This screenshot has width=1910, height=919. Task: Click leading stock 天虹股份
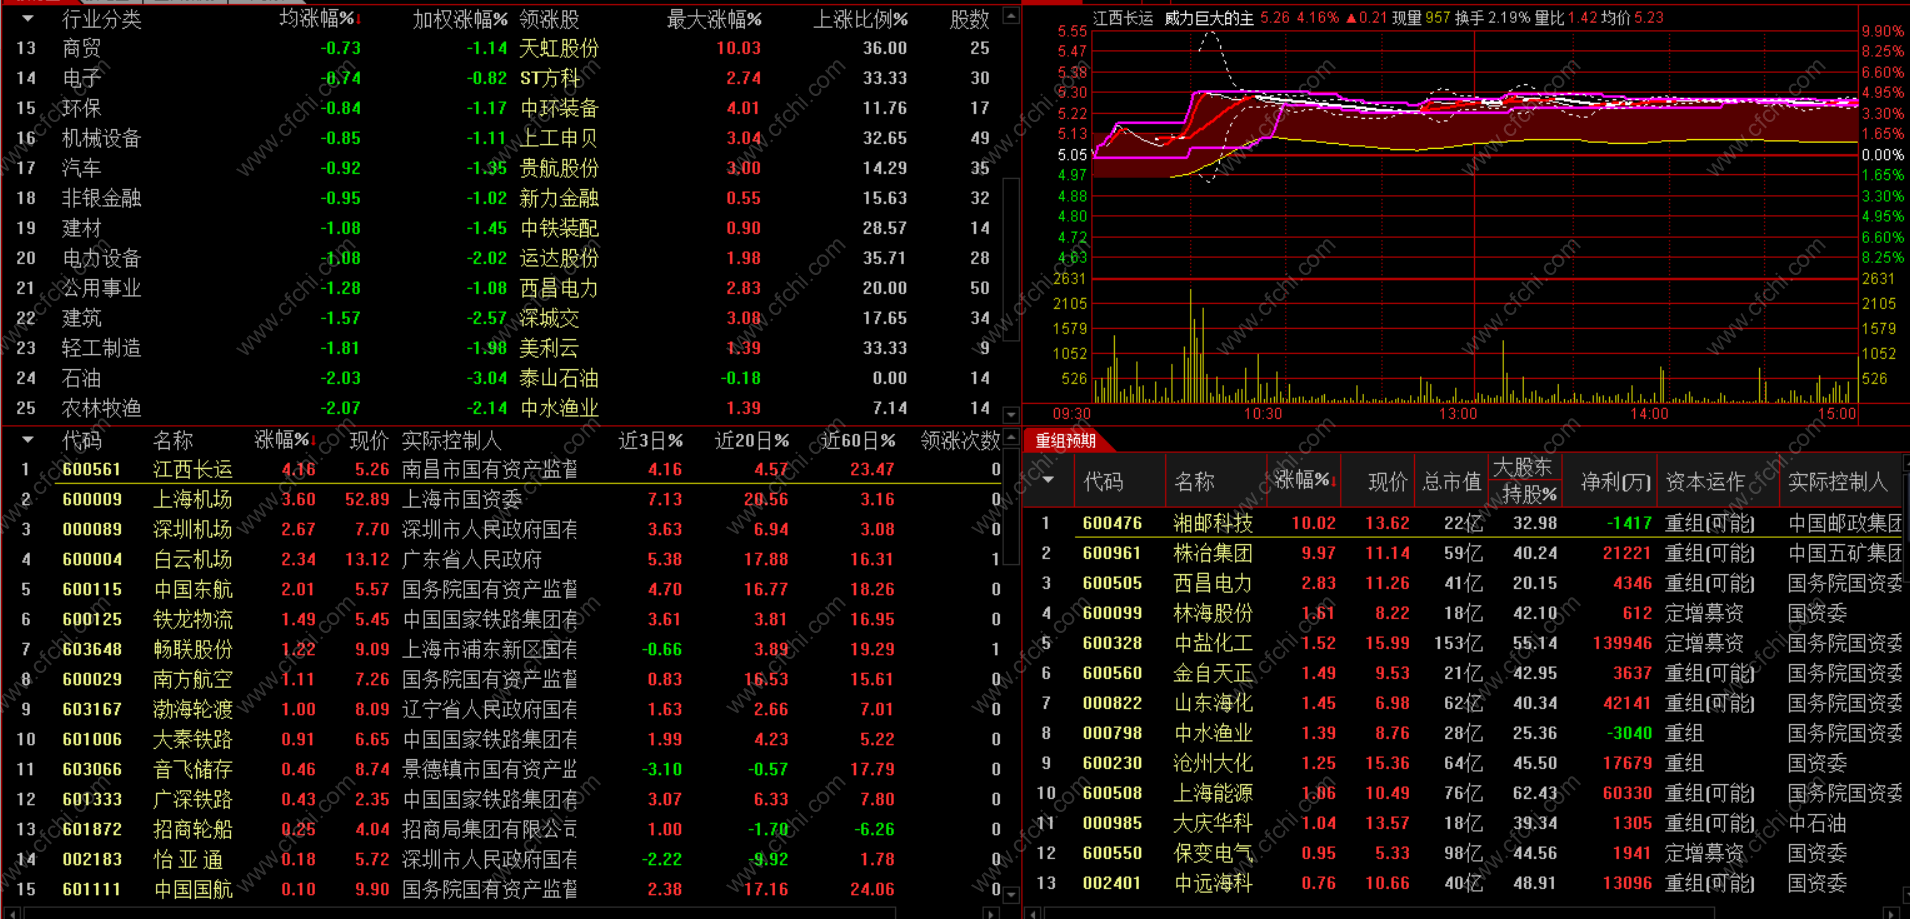coord(559,48)
